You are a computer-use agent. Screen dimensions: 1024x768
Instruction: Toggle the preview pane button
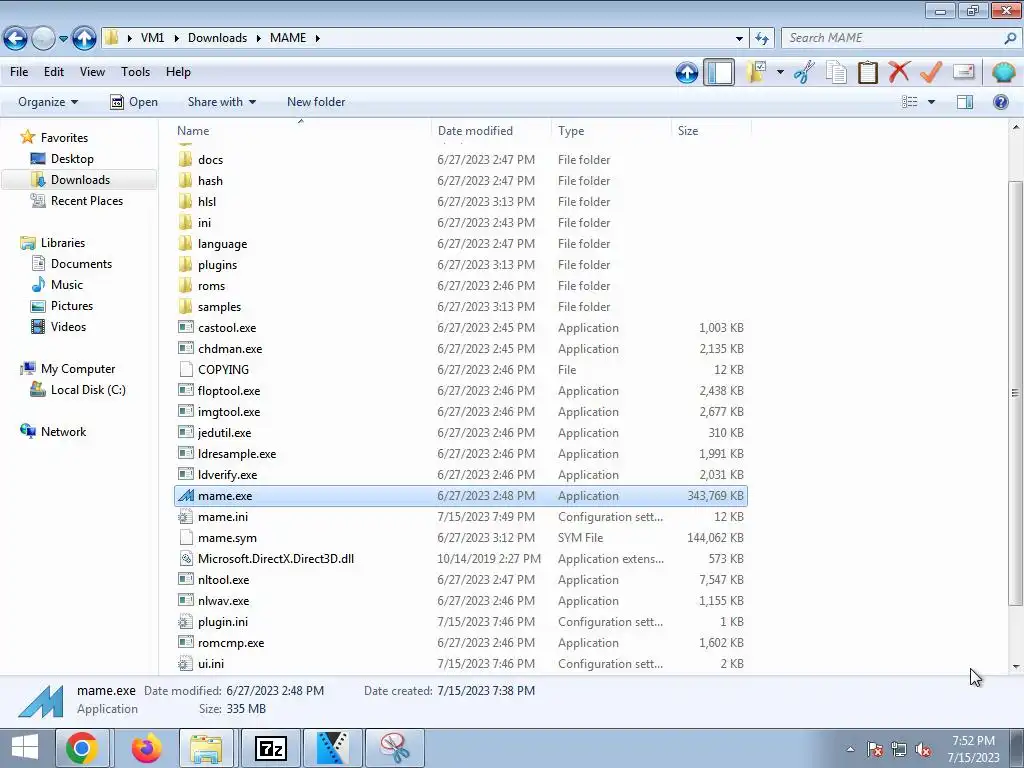coord(965,102)
